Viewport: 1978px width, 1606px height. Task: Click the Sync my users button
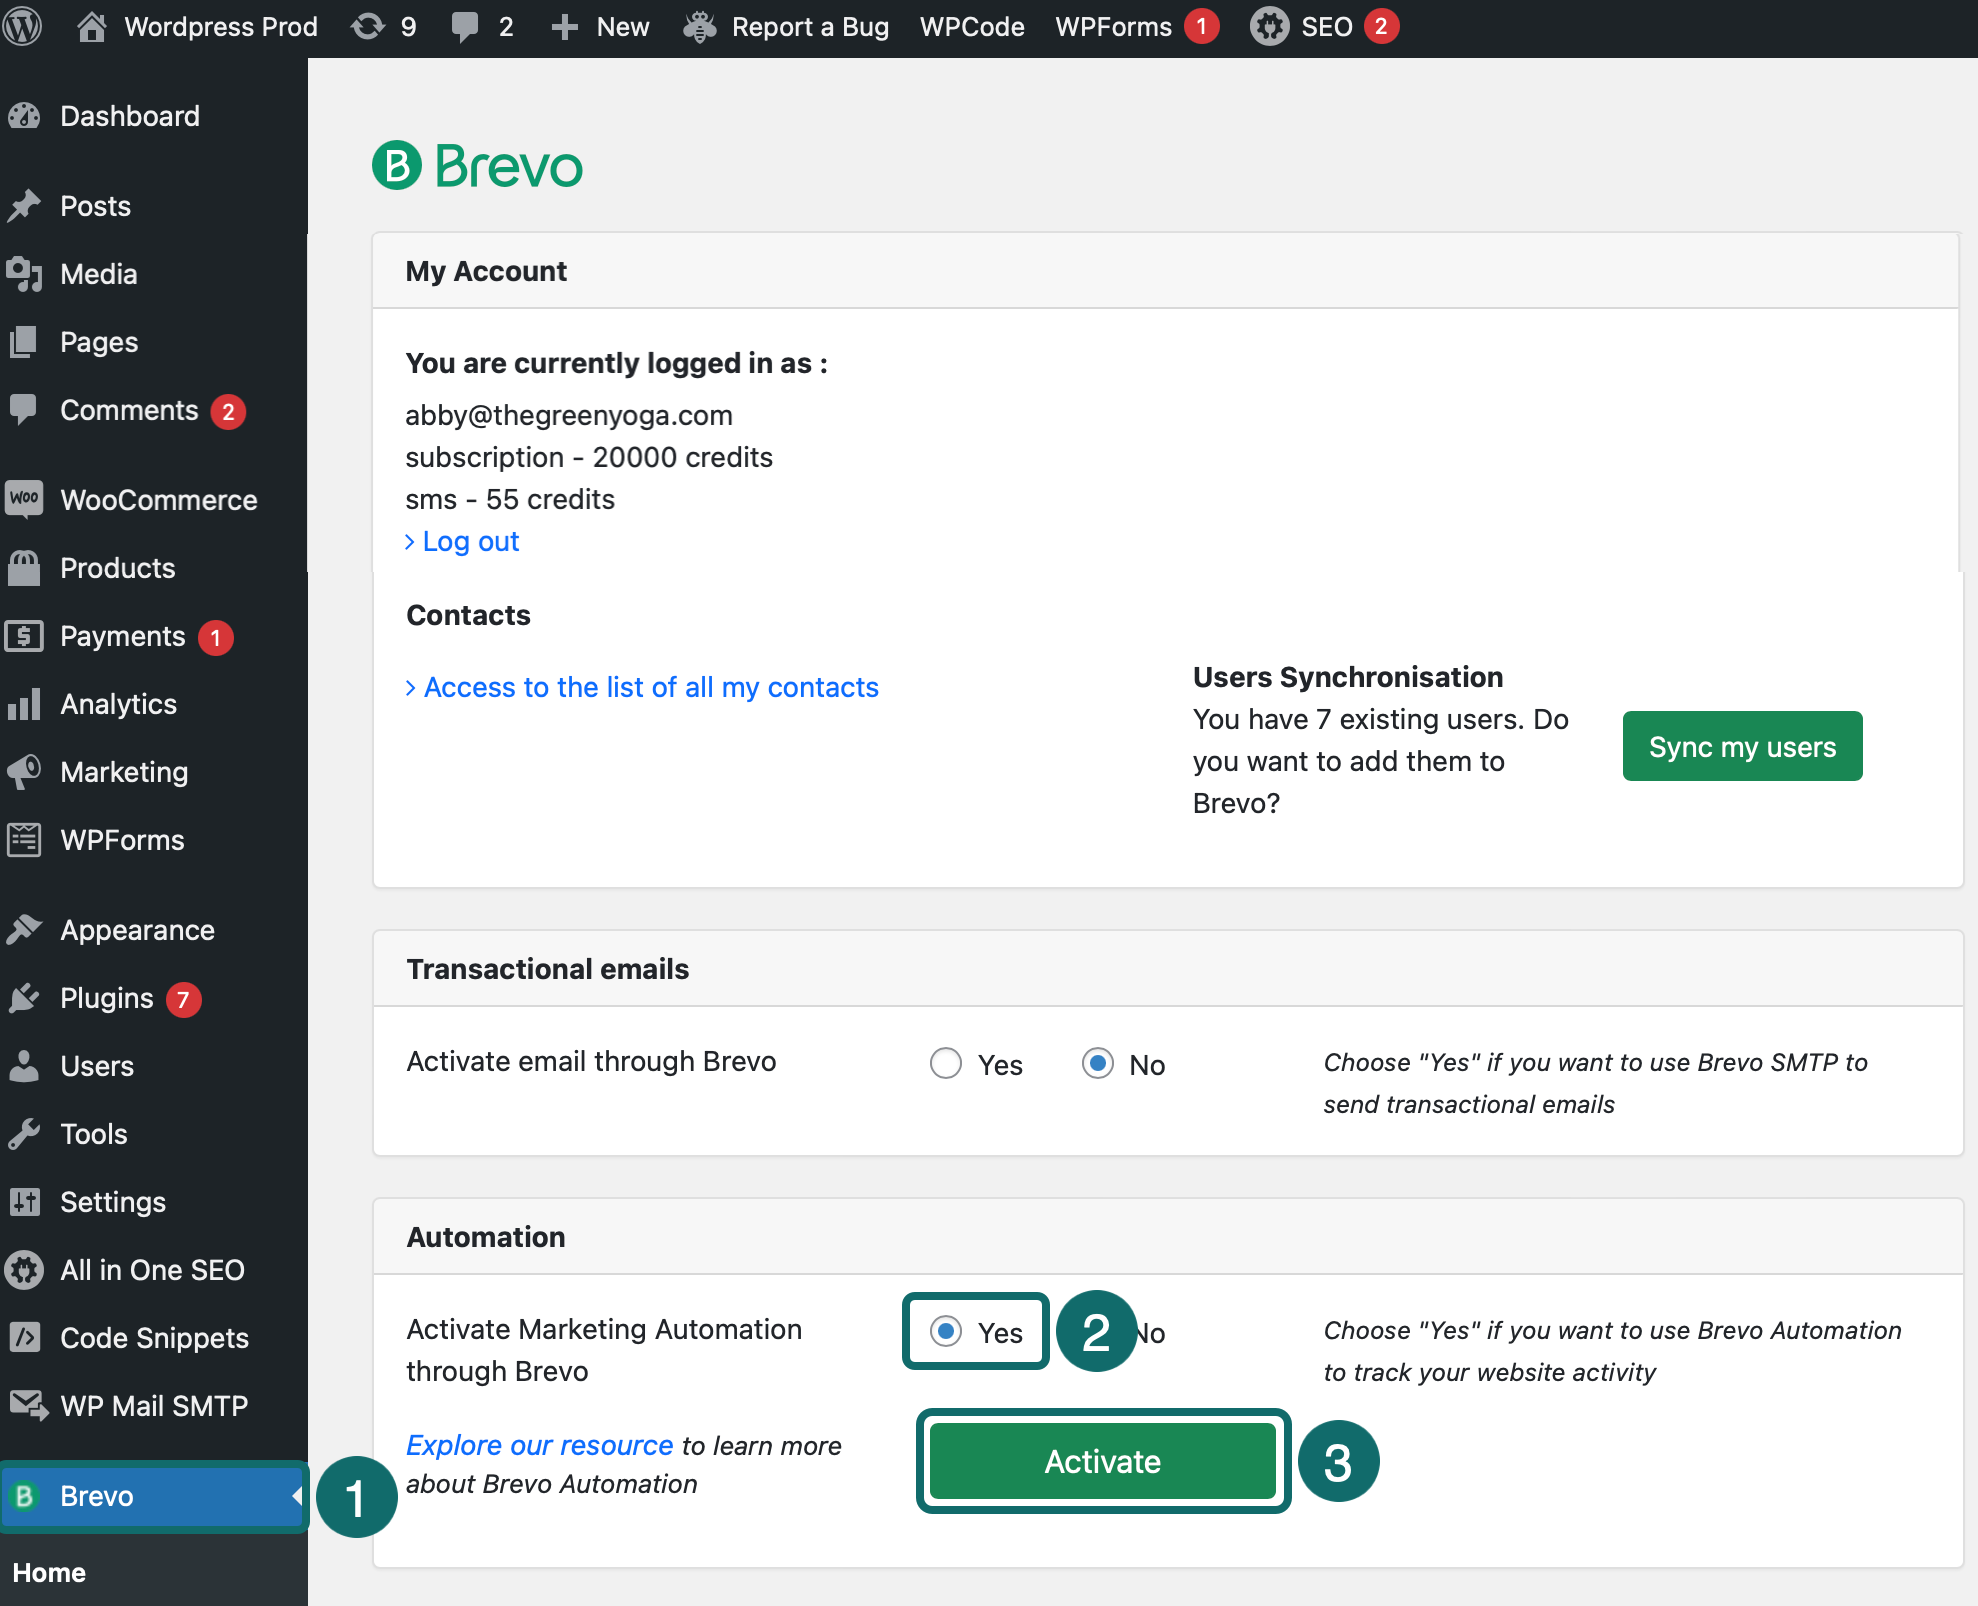pos(1741,746)
